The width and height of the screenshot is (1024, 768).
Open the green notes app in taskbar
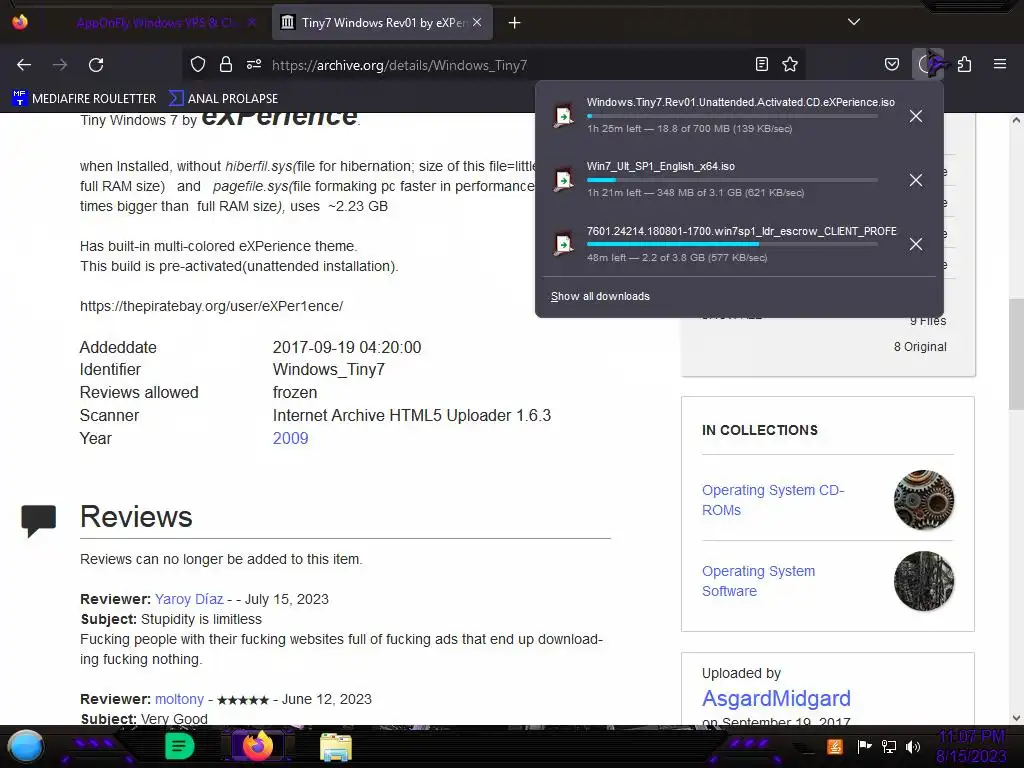click(x=179, y=746)
